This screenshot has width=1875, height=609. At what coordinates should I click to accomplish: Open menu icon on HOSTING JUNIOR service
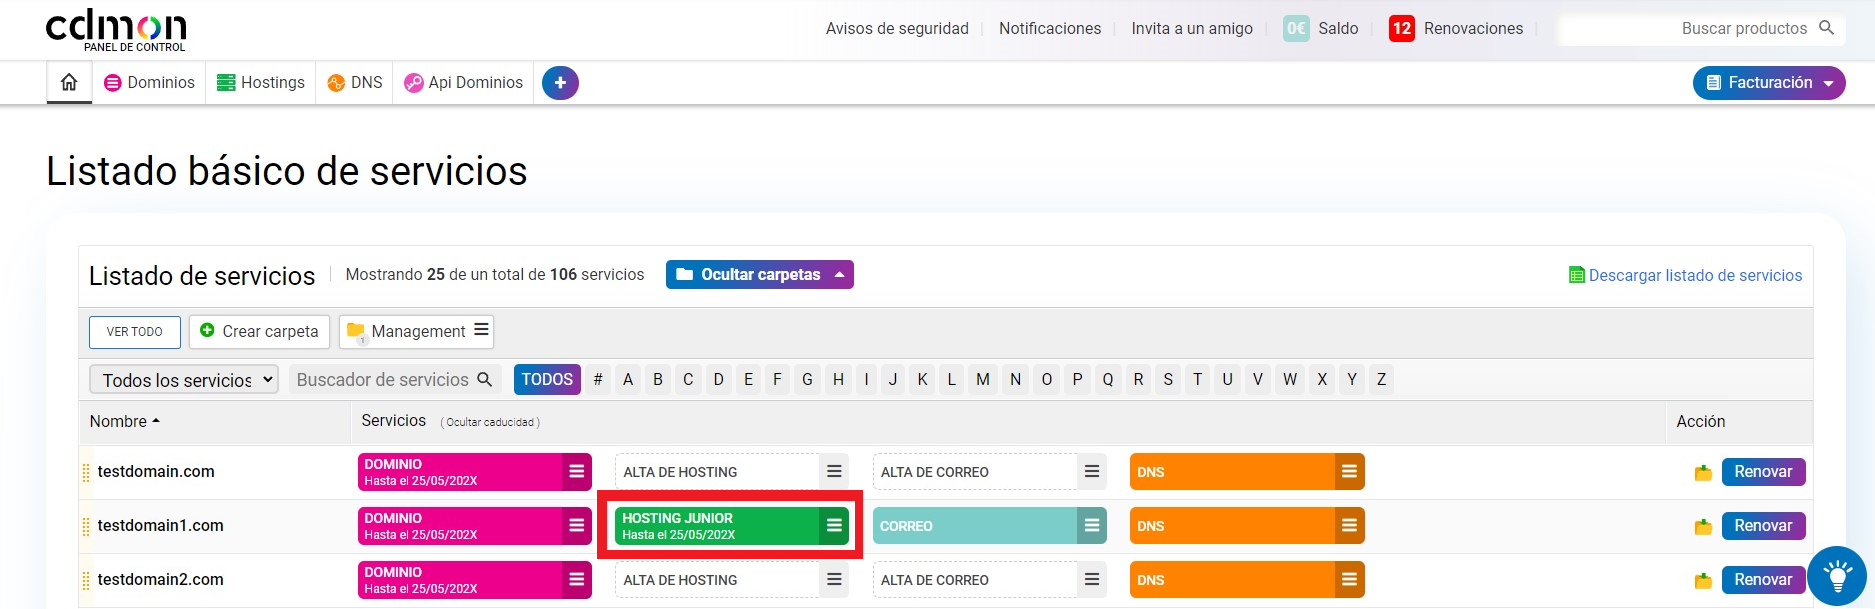pos(834,526)
